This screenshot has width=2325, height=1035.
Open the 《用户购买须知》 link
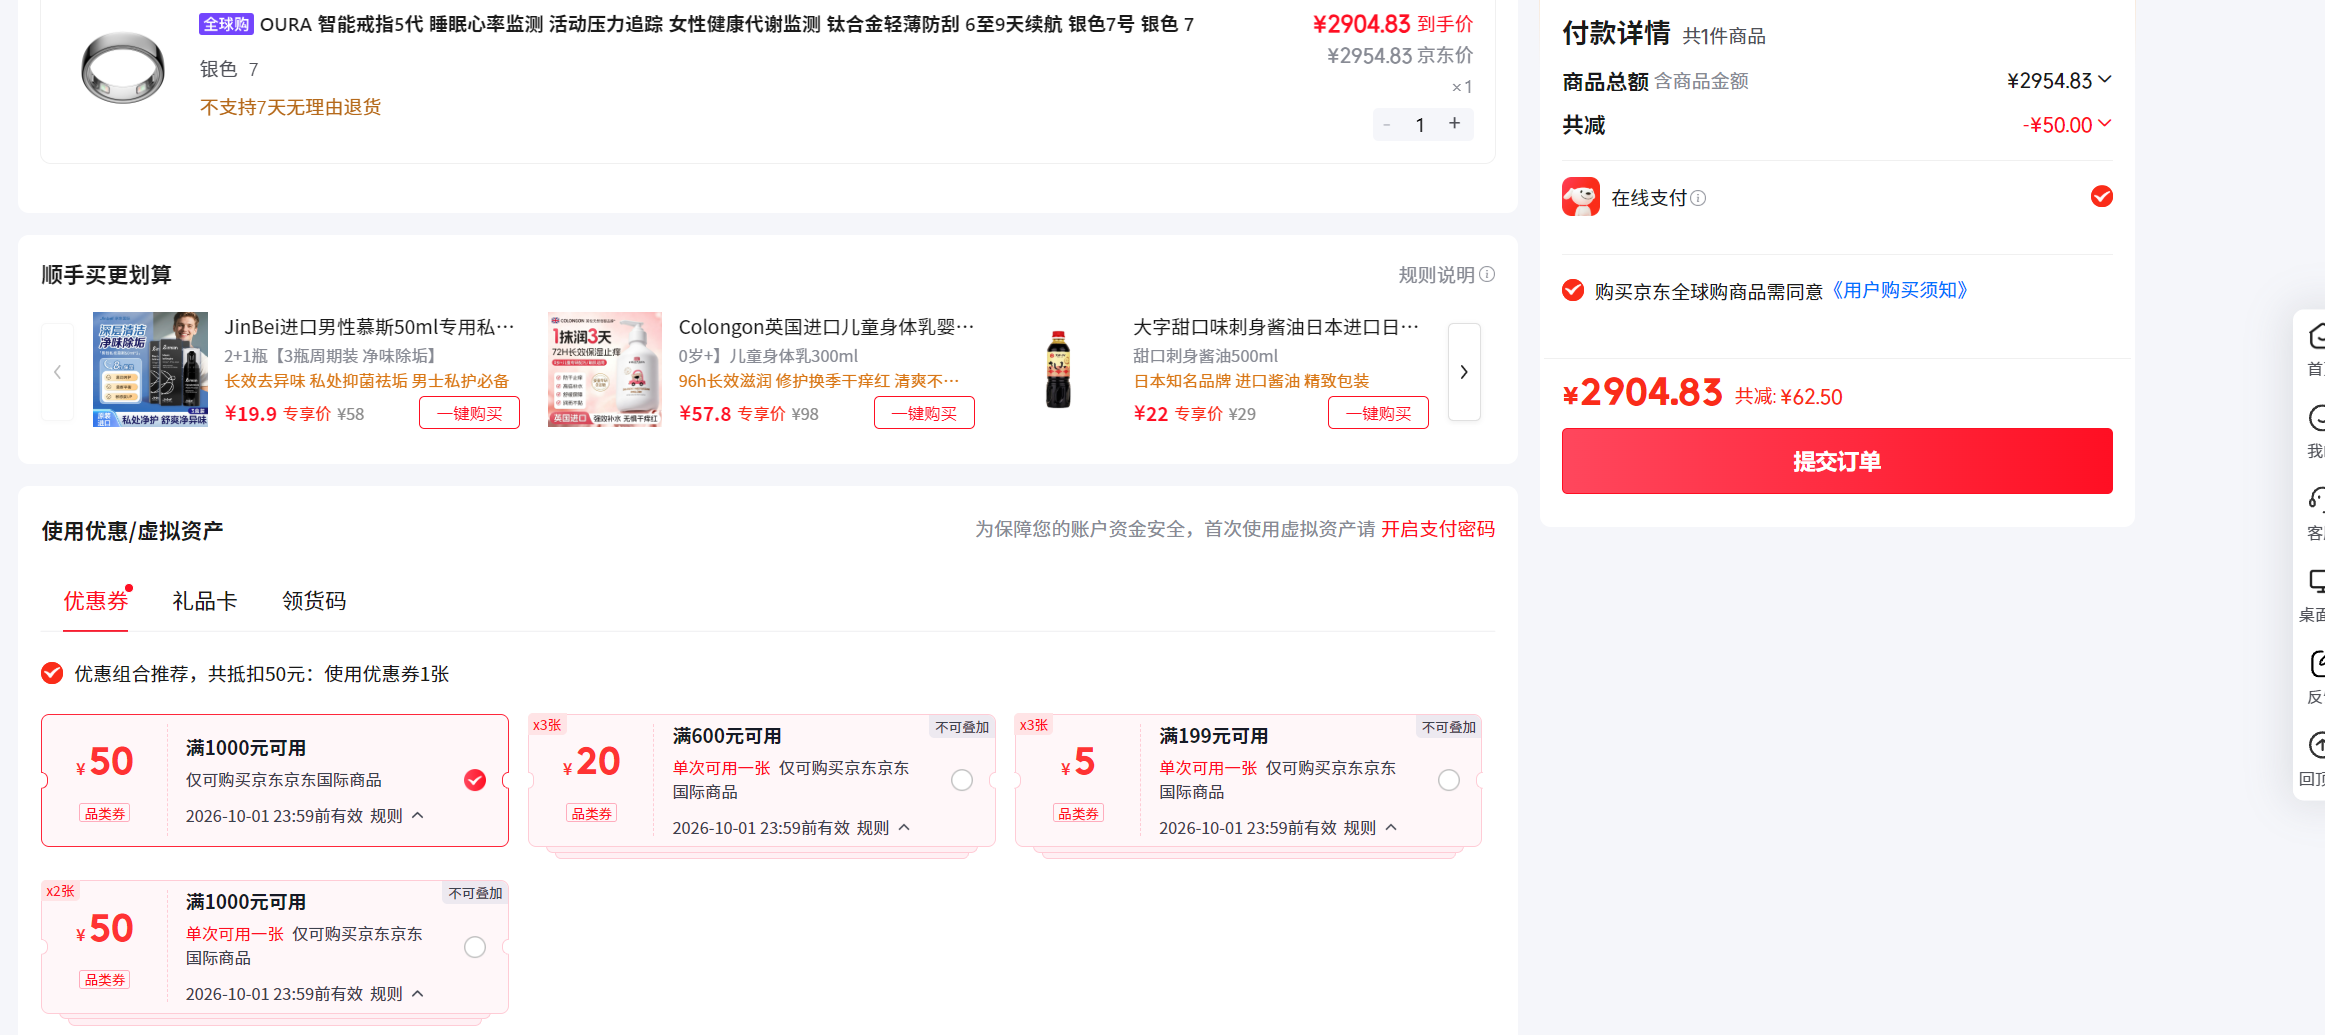pyautogui.click(x=1899, y=290)
